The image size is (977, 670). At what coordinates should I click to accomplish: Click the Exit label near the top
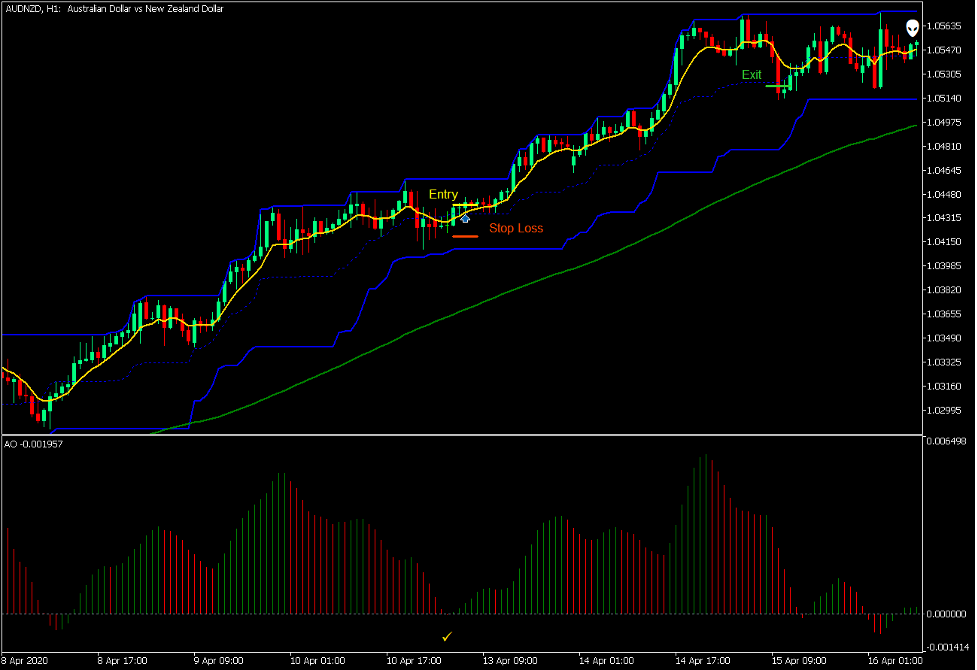[750, 74]
